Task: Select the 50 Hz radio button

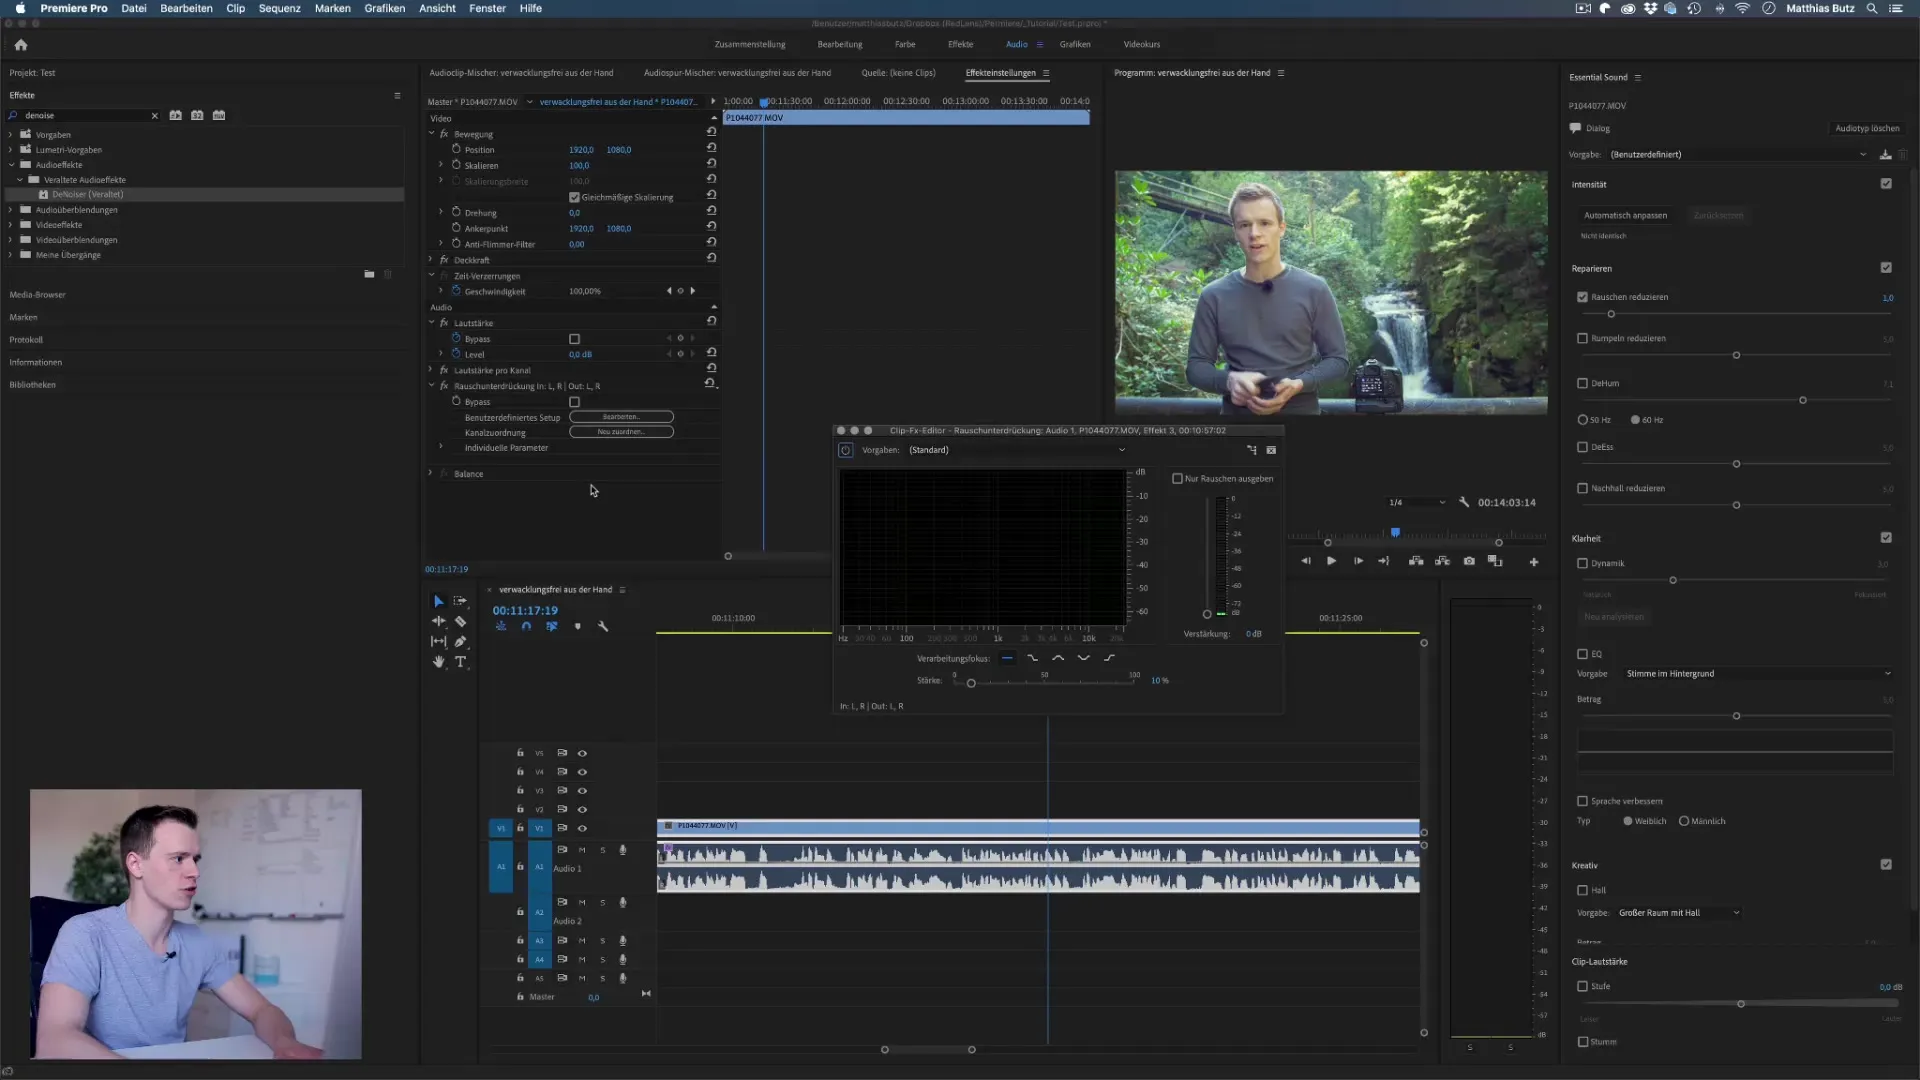Action: [1582, 420]
